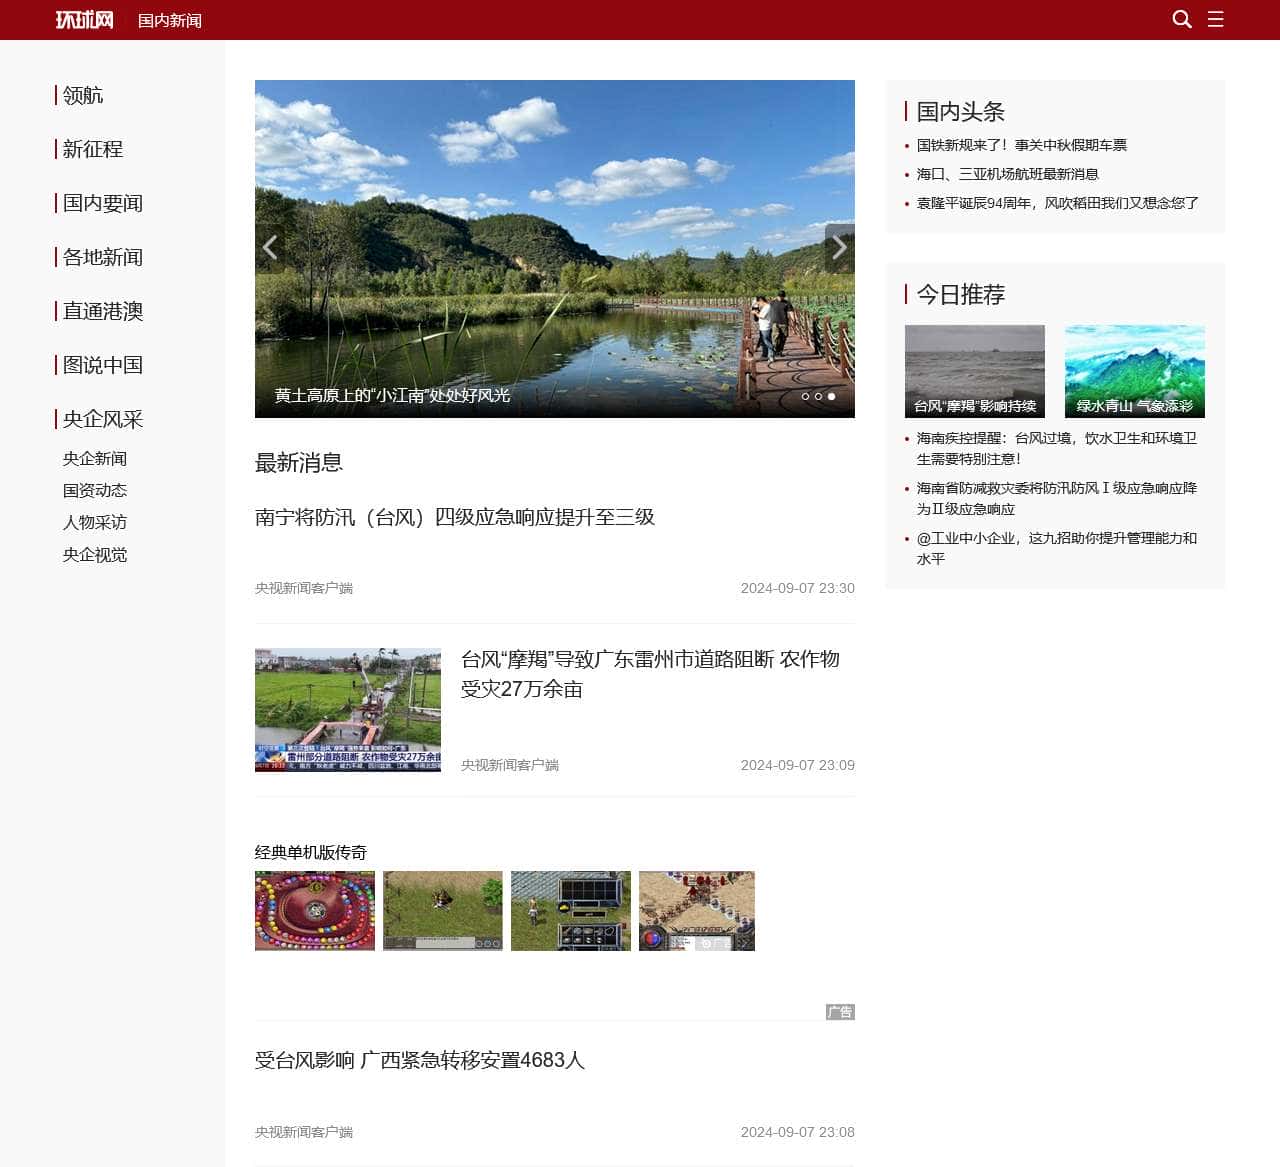This screenshot has width=1280, height=1167.
Task: Open the 台风"摩羯"影响持续 recommendation thumbnail
Action: [974, 370]
